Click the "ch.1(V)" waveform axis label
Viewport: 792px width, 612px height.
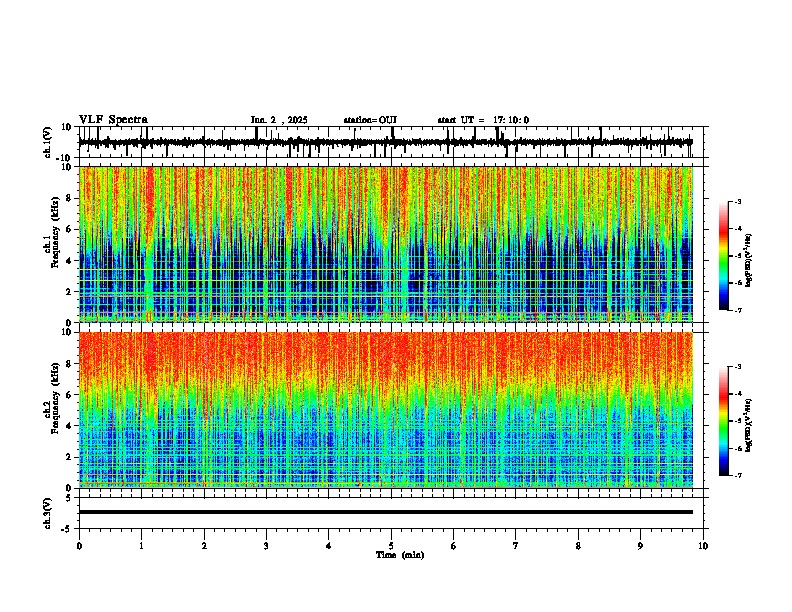point(47,142)
